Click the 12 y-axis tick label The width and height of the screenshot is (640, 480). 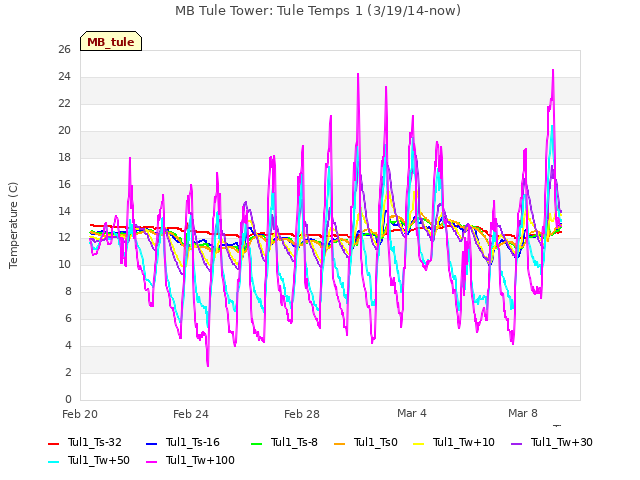[x=64, y=237]
